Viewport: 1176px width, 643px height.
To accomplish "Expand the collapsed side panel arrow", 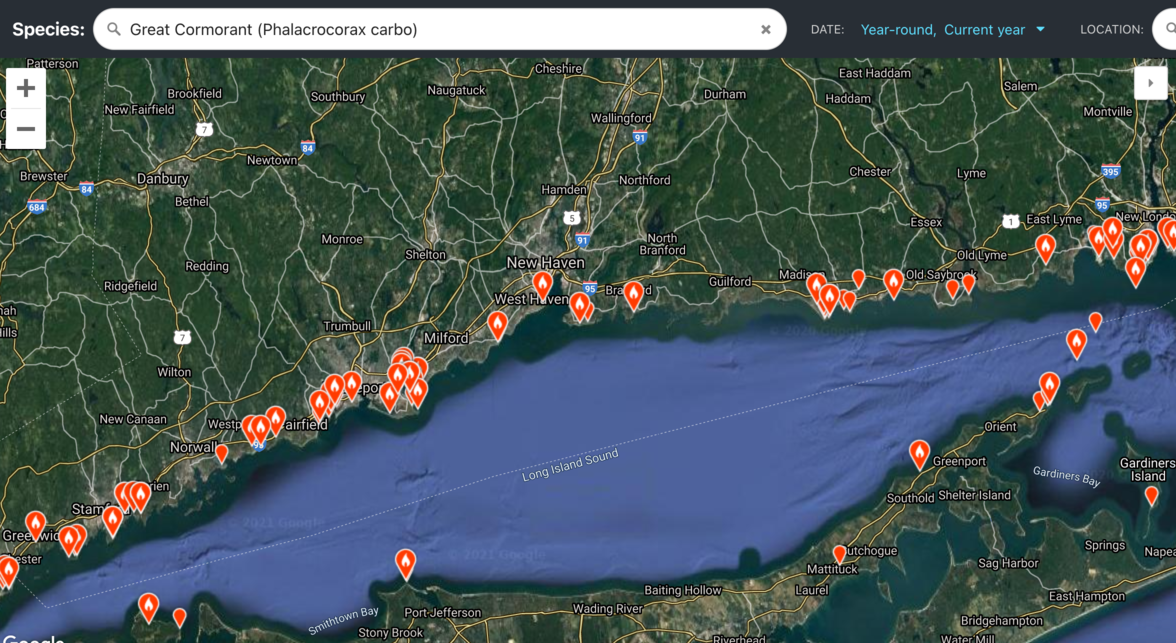I will tap(1150, 83).
